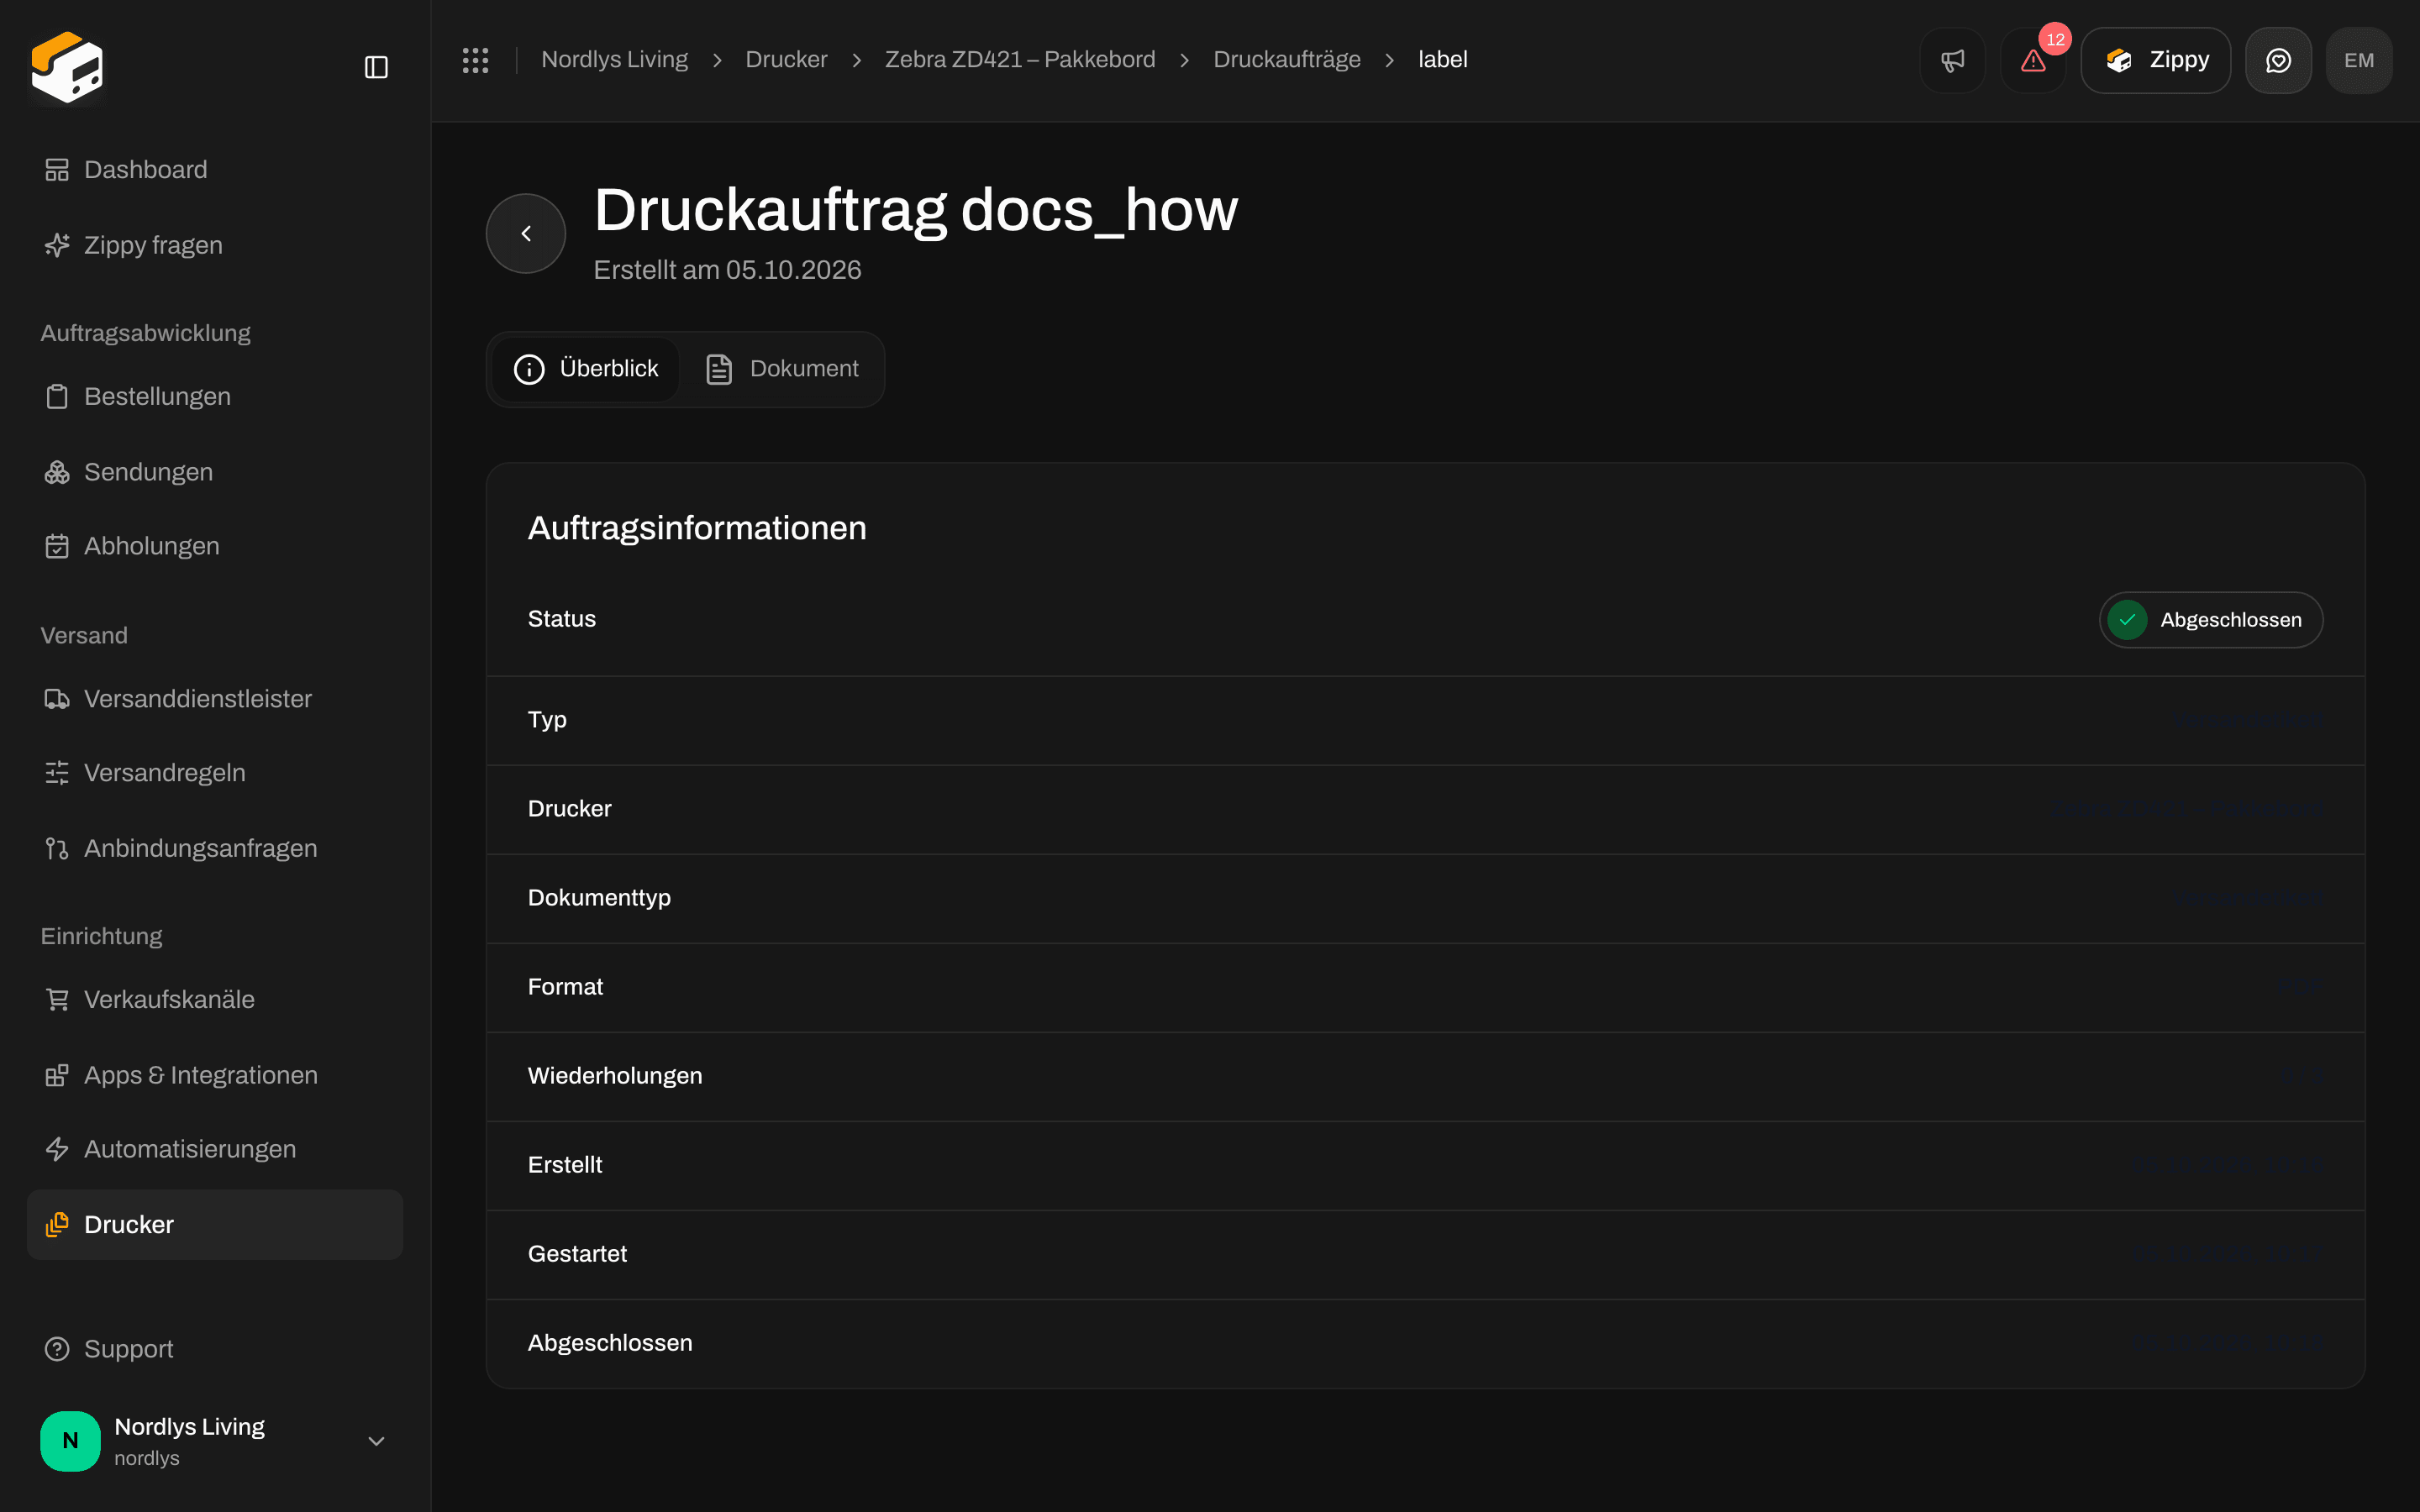Go to Bestellungen
This screenshot has height=1512, width=2420.
(215, 397)
